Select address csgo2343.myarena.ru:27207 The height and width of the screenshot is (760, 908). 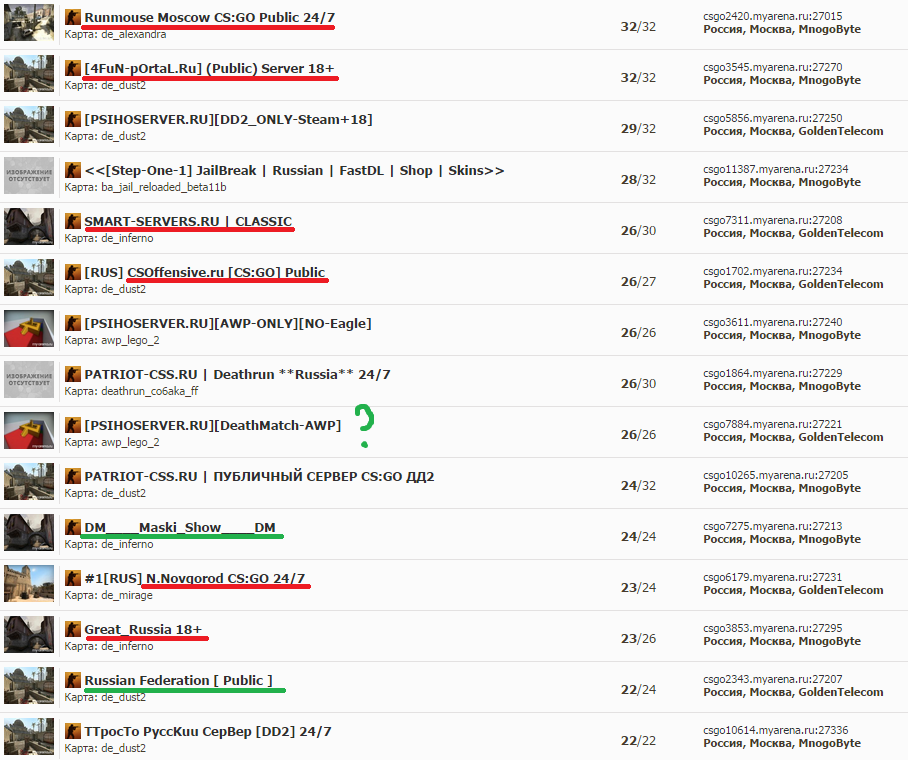pyautogui.click(x=772, y=679)
